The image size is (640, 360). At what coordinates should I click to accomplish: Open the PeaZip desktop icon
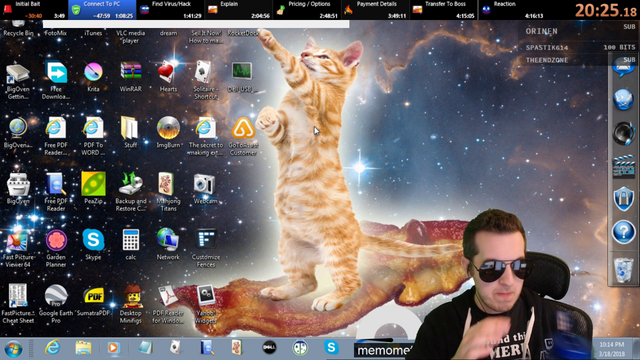coord(93,184)
